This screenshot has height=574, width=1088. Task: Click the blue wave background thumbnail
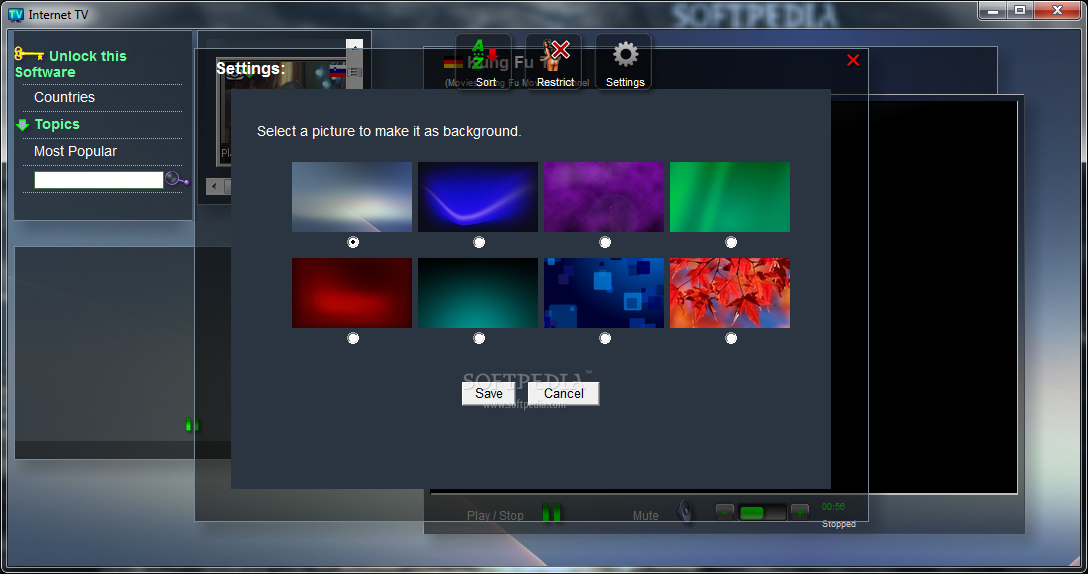pyautogui.click(x=478, y=197)
